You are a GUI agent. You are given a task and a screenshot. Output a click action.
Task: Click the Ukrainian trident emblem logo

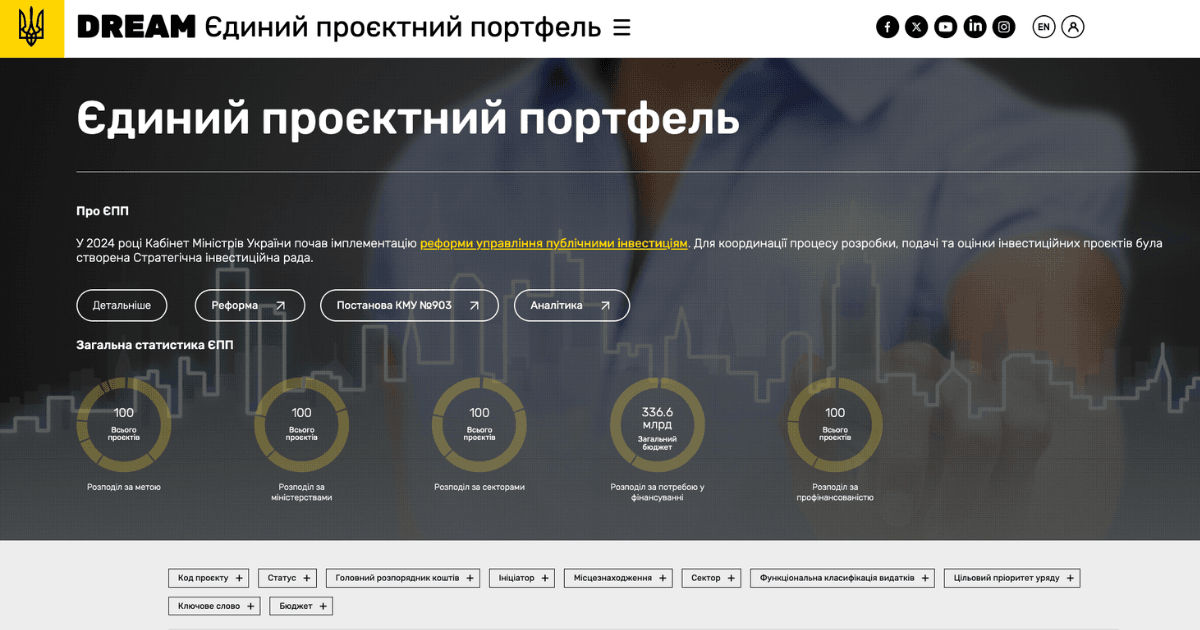click(x=32, y=28)
